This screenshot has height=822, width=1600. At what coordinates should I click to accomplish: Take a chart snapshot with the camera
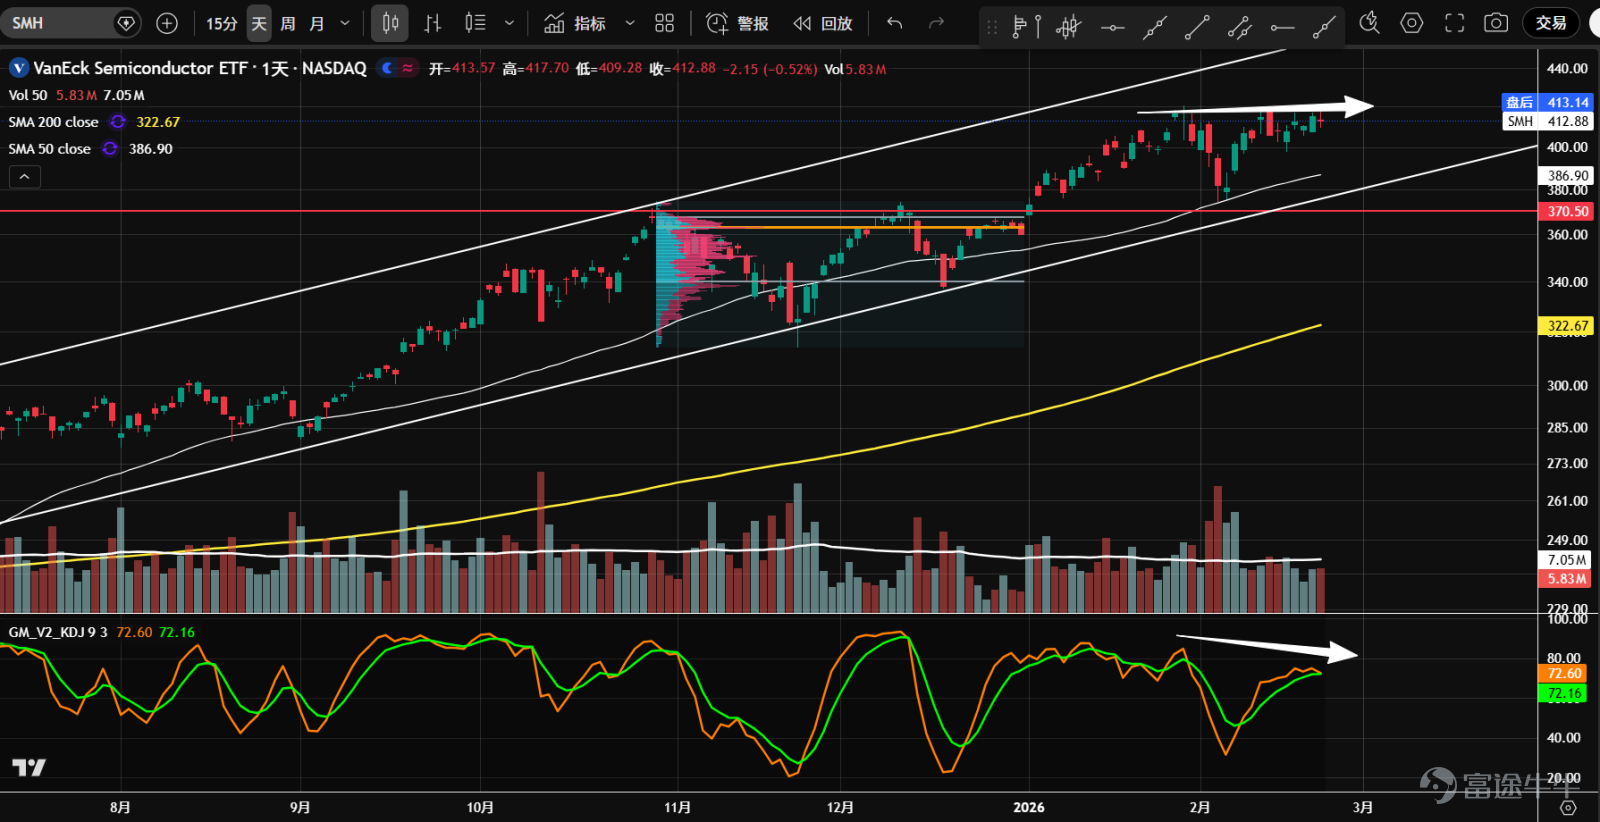coord(1496,23)
